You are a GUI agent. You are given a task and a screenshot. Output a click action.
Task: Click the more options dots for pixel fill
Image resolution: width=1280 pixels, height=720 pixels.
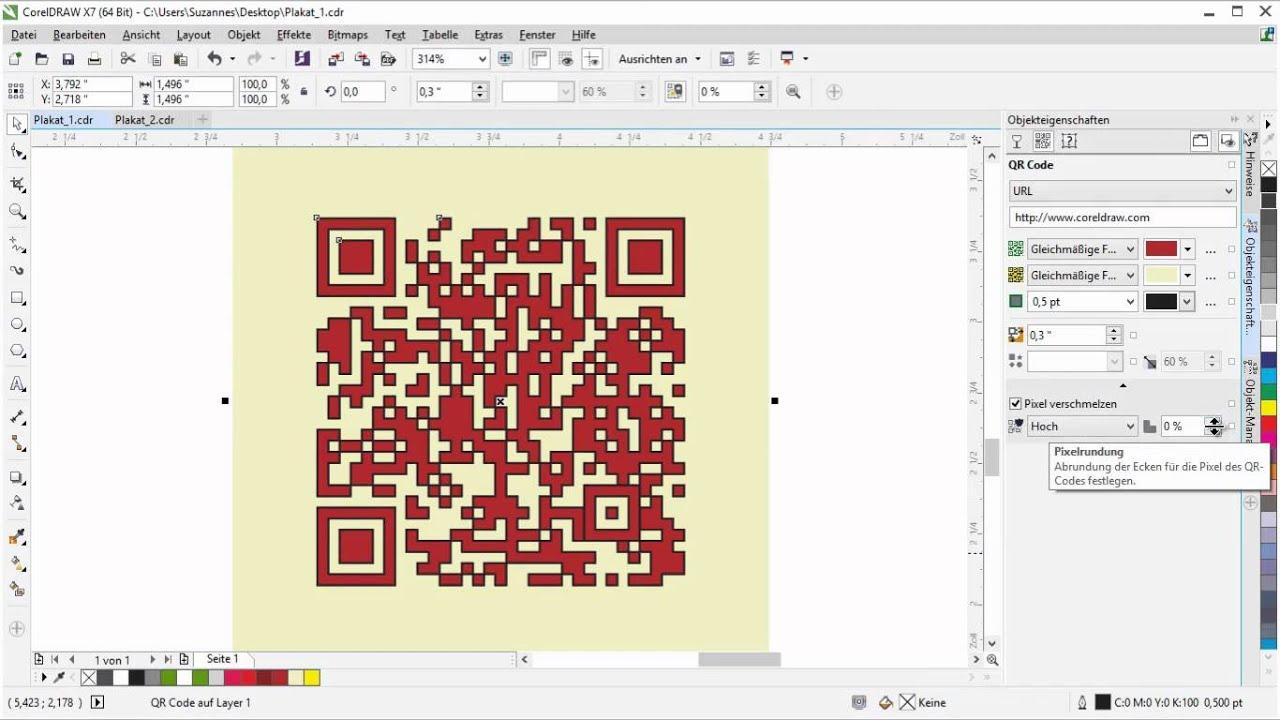[x=1211, y=249]
